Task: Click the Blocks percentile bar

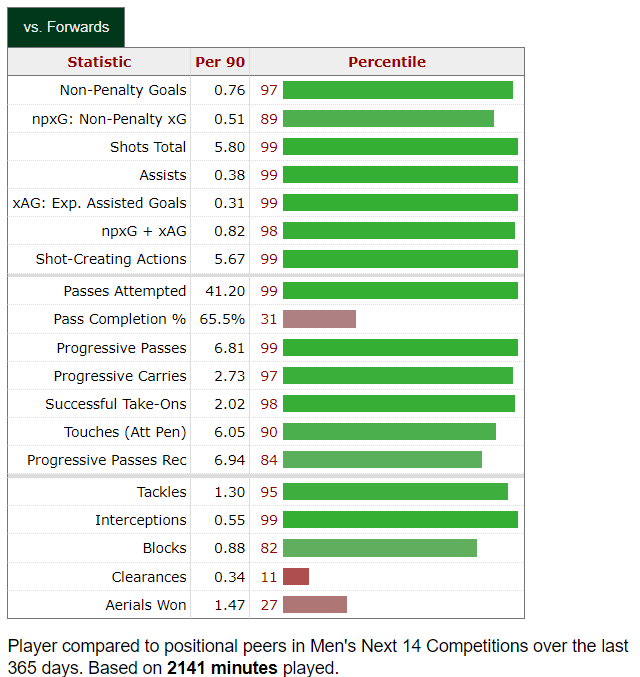Action: (380, 548)
